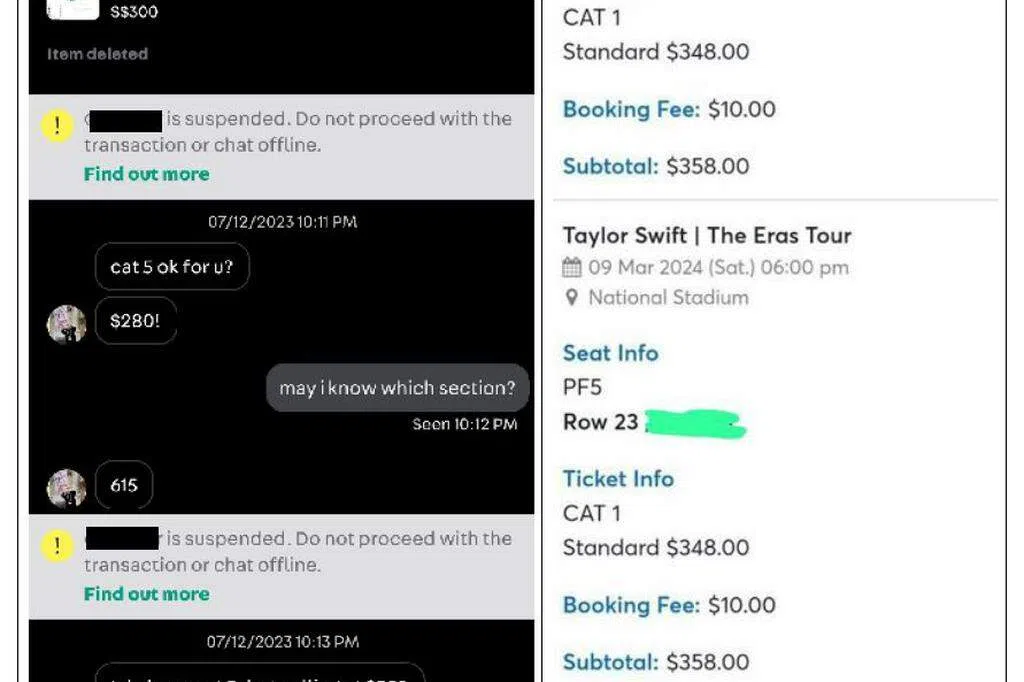Tap the '$280!' chat bubble
This screenshot has width=1024, height=682.
click(x=135, y=322)
